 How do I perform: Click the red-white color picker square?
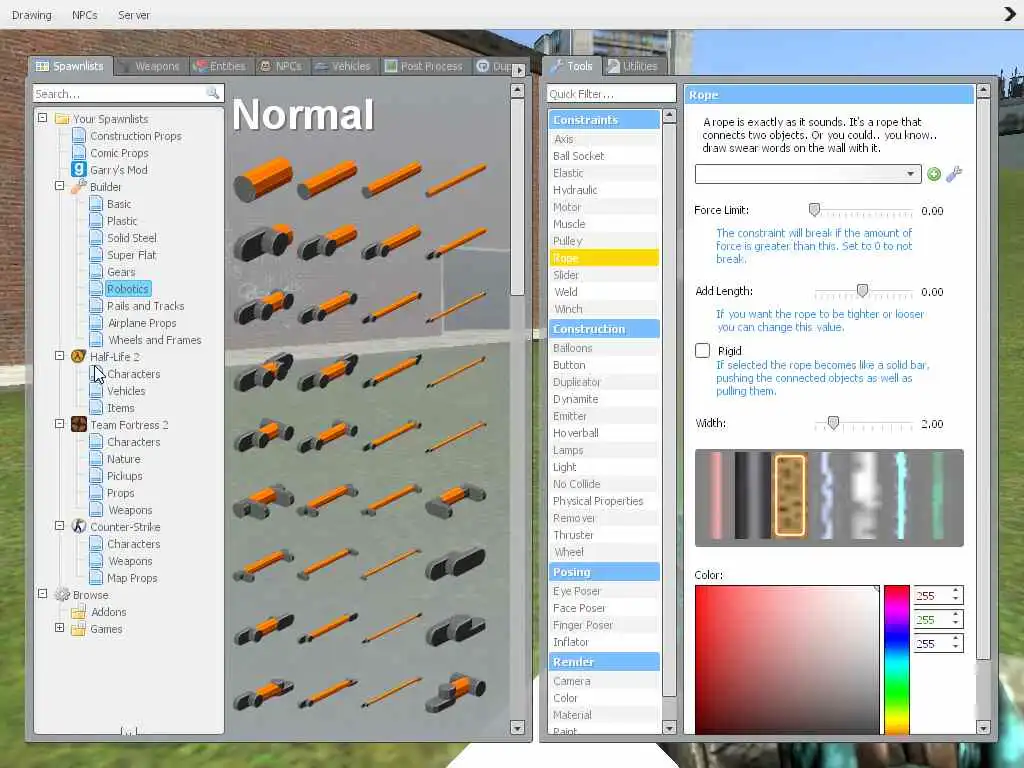coord(787,660)
